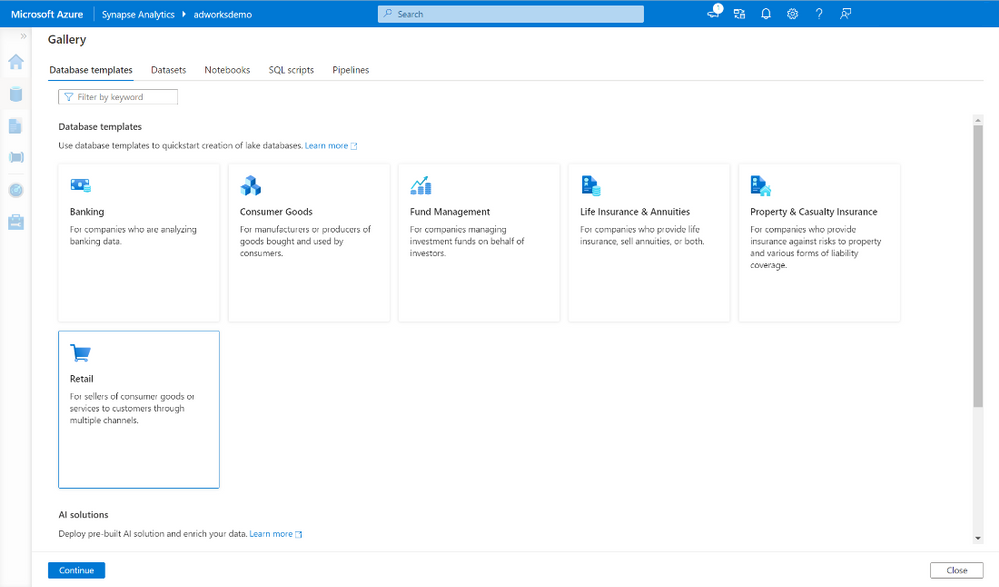Click the Close button
The height and width of the screenshot is (587, 999).
tap(956, 570)
